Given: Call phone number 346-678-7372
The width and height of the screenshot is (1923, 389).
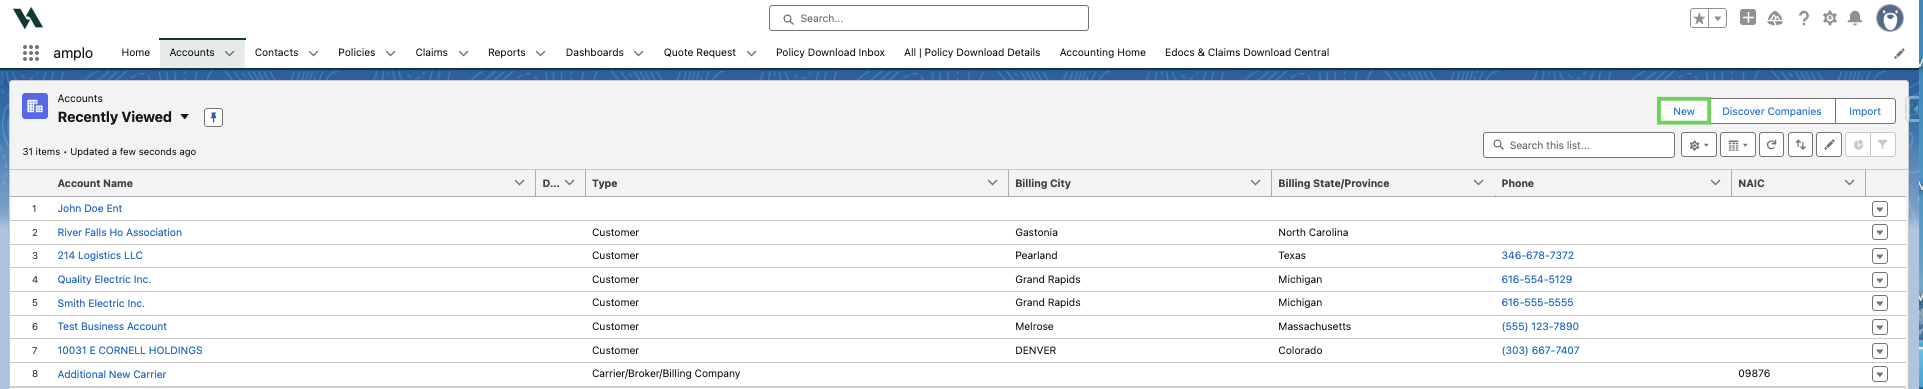Looking at the screenshot, I should pos(1537,256).
